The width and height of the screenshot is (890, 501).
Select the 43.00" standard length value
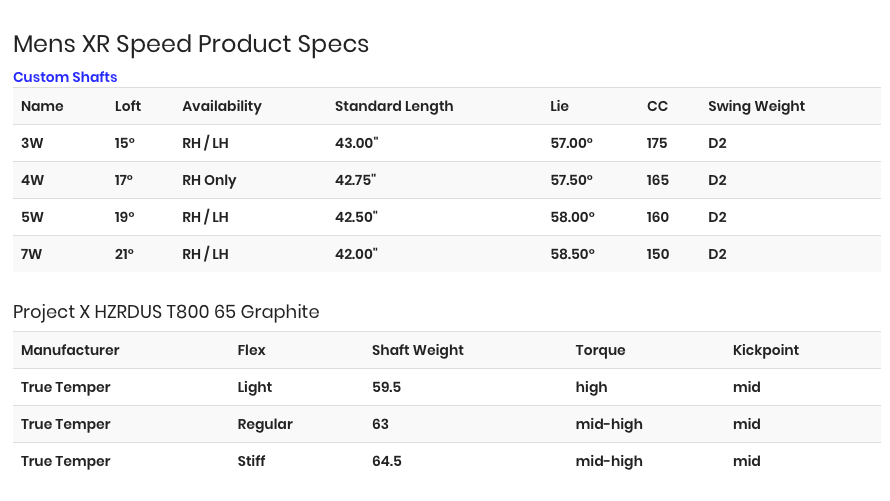[356, 143]
